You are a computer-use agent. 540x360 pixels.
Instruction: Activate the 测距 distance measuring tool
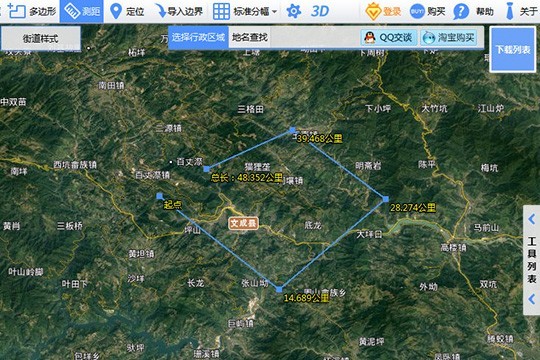point(82,11)
